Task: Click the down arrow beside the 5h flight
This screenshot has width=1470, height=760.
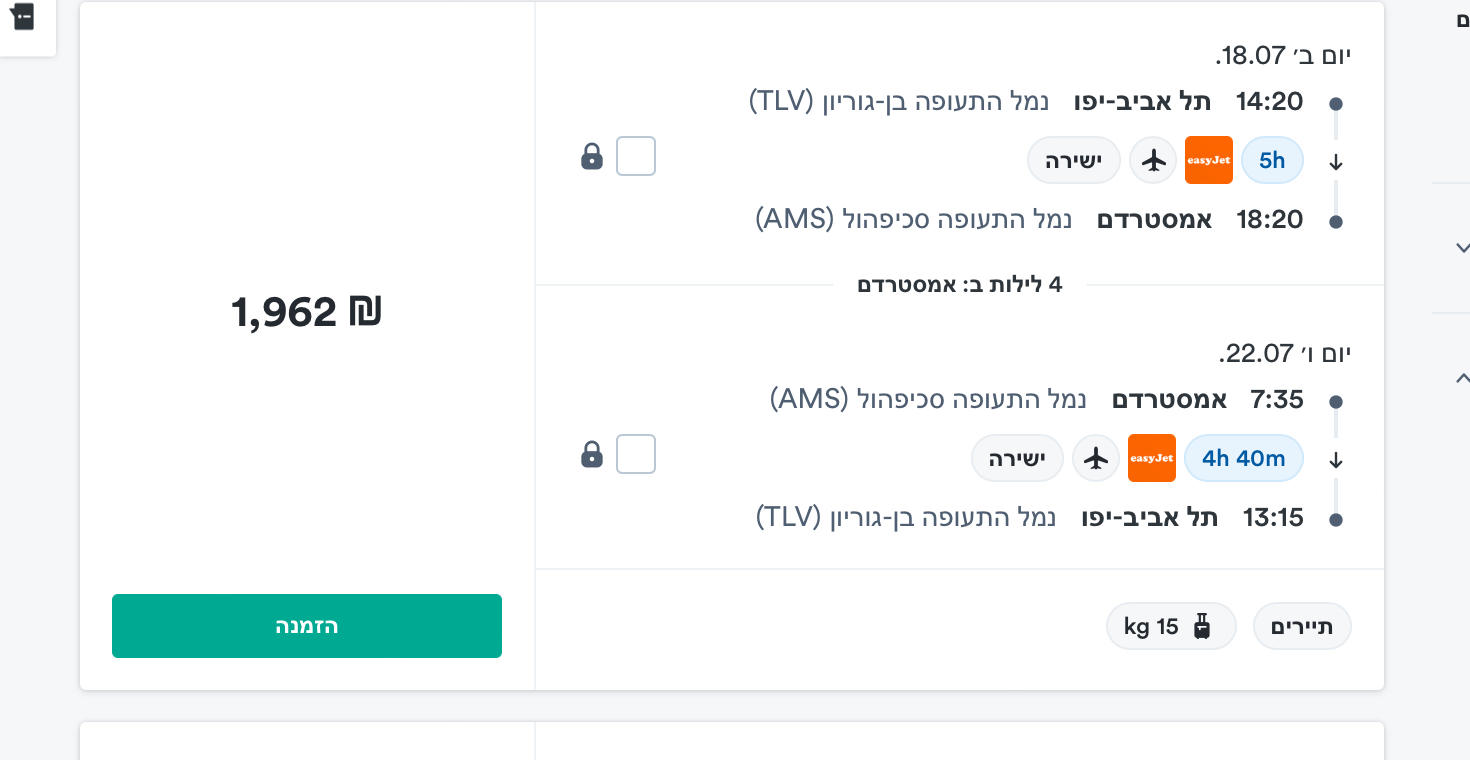Action: pyautogui.click(x=1336, y=163)
